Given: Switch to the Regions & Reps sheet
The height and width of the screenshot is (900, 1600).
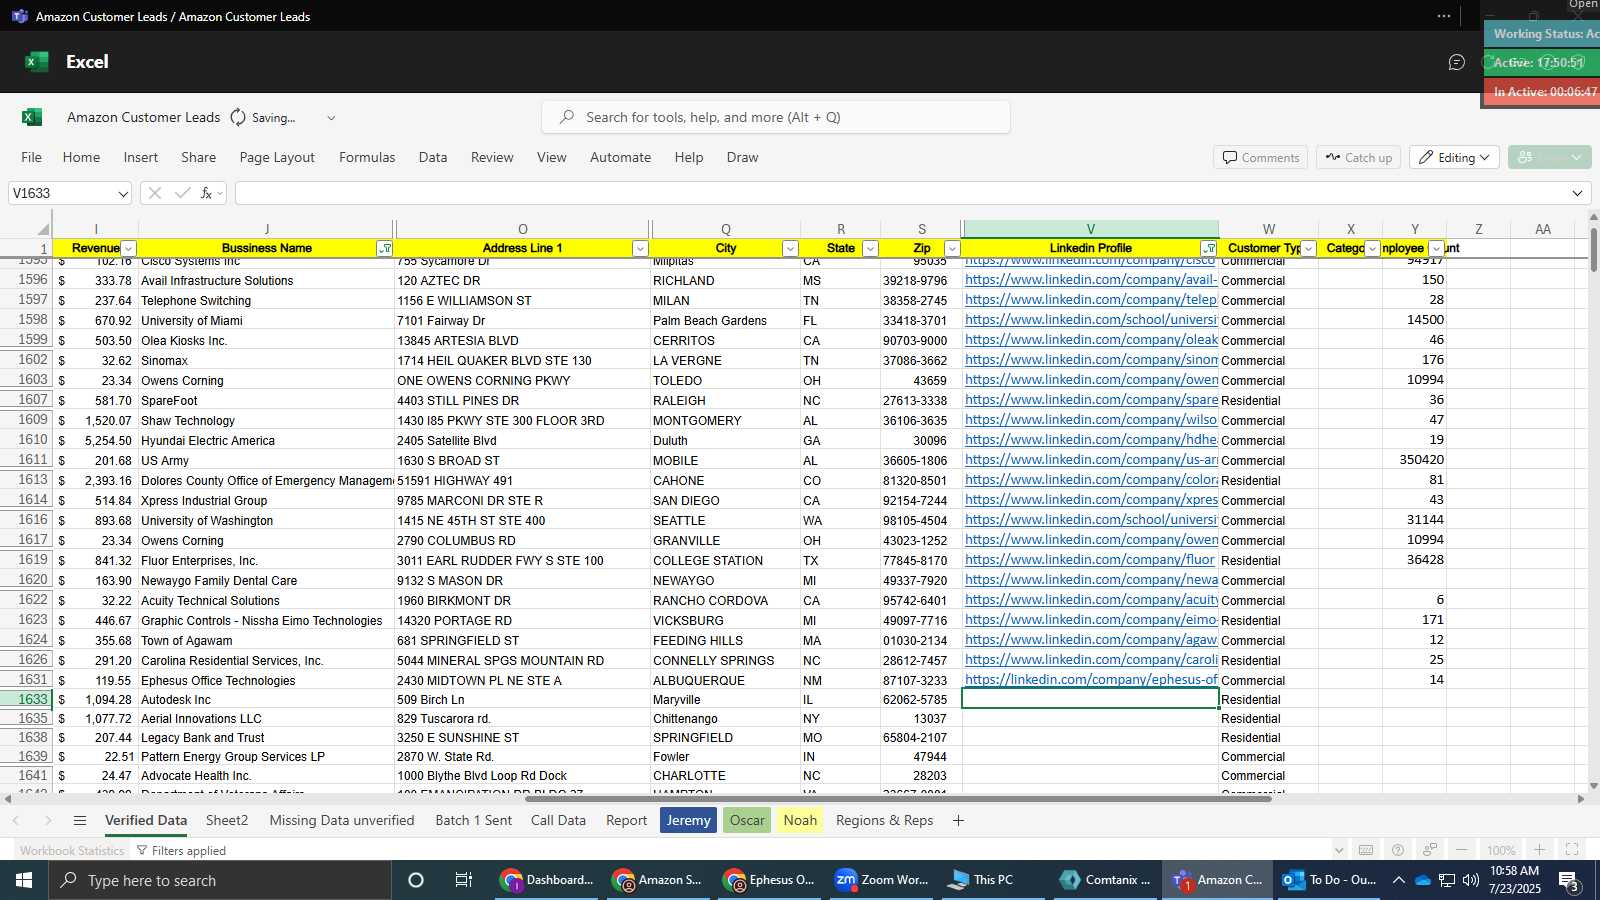Looking at the screenshot, I should [885, 820].
